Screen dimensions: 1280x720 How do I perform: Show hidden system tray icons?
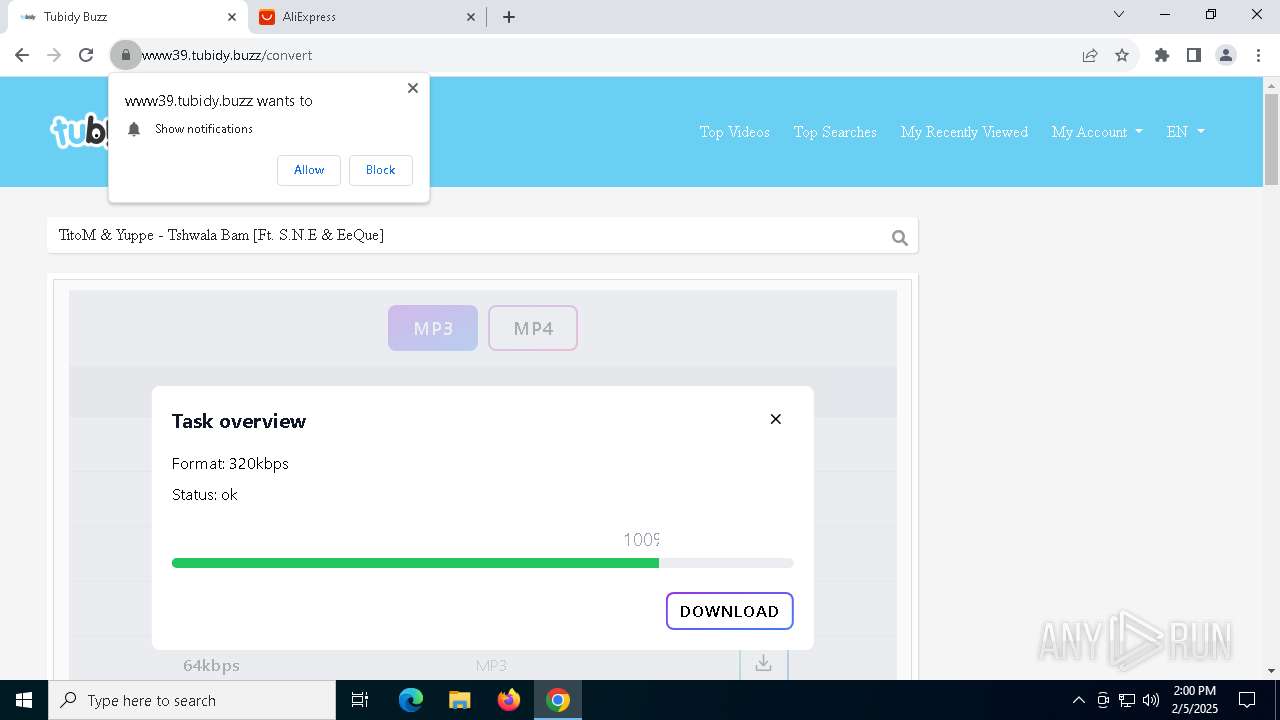(x=1078, y=700)
